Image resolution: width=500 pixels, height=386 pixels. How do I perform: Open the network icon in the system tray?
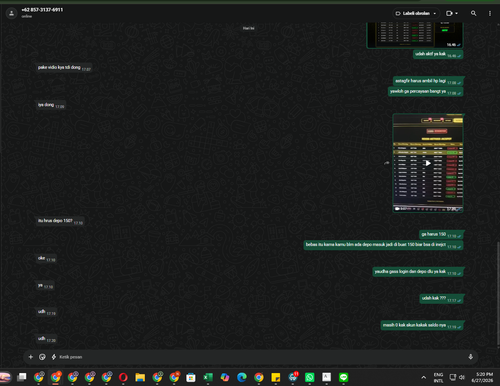453,377
